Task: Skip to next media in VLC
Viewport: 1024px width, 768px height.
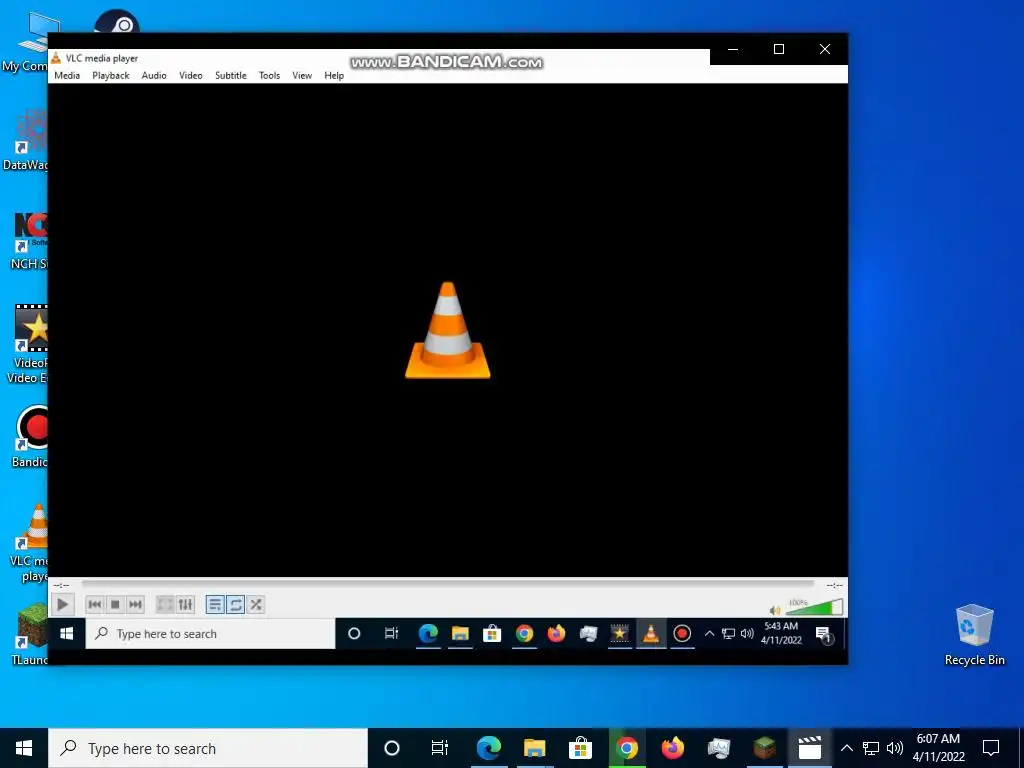Action: pos(135,605)
